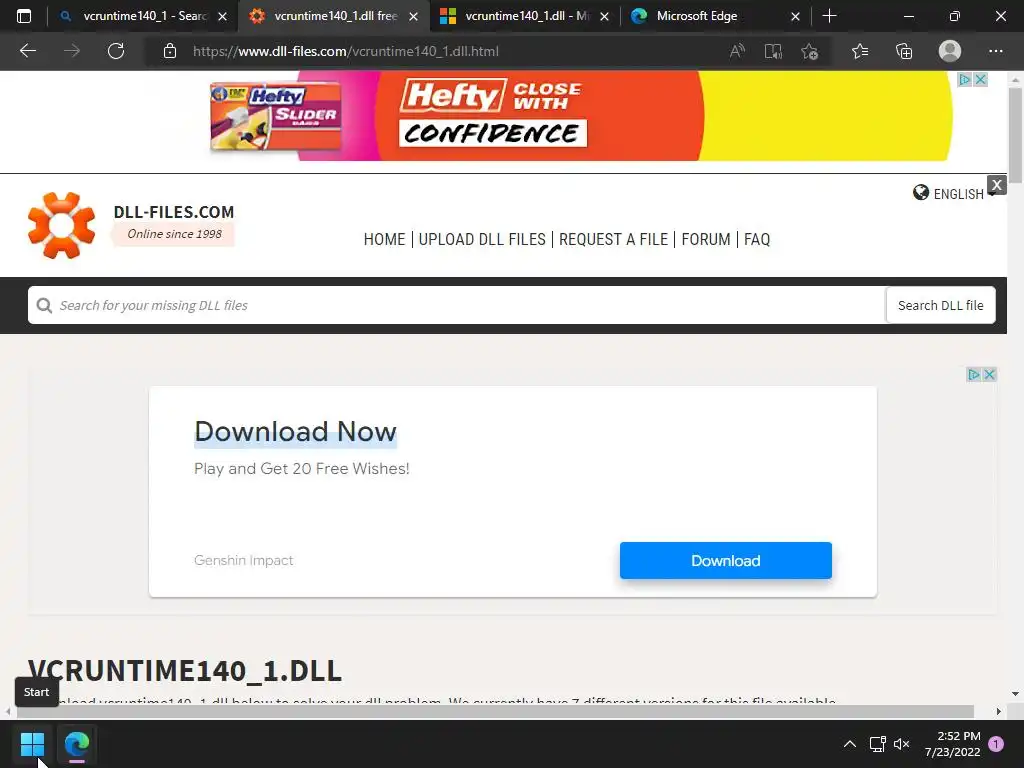
Task: Close the vcruntime140_1.dll free tab
Action: click(x=413, y=16)
